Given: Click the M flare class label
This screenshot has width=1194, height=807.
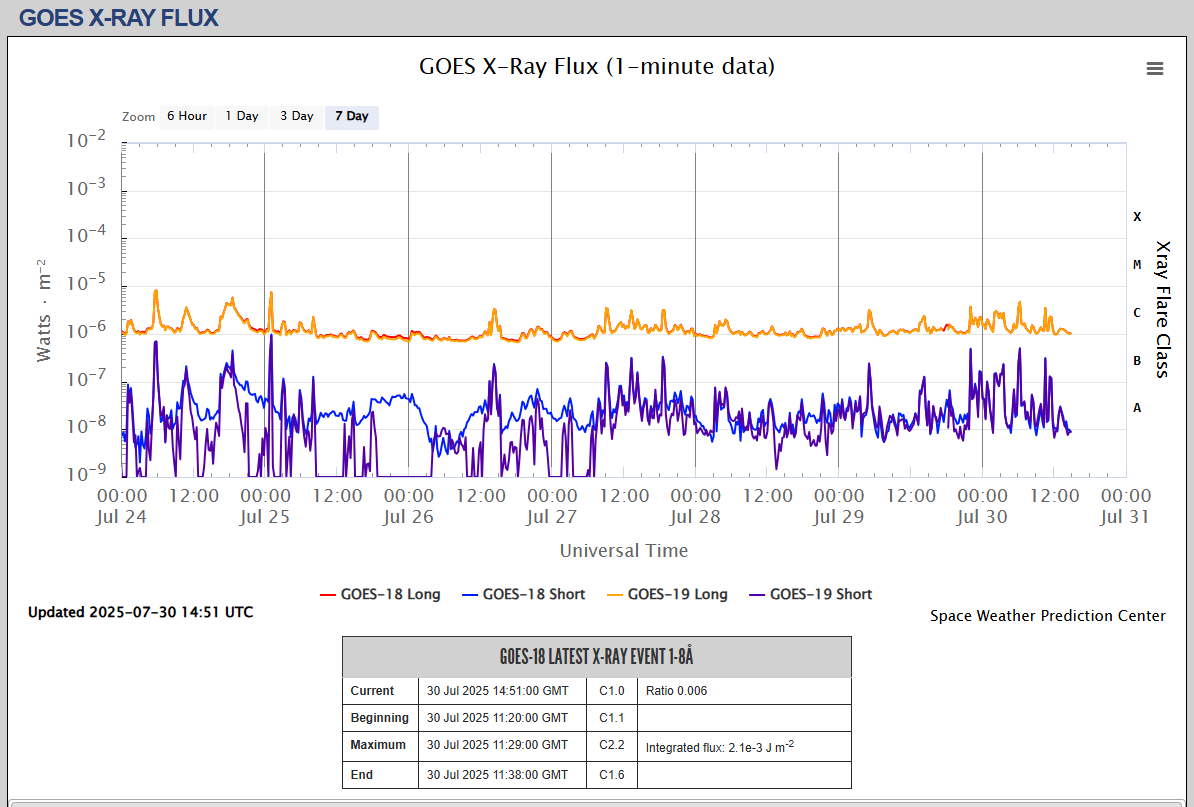Looking at the screenshot, I should pos(1137,265).
